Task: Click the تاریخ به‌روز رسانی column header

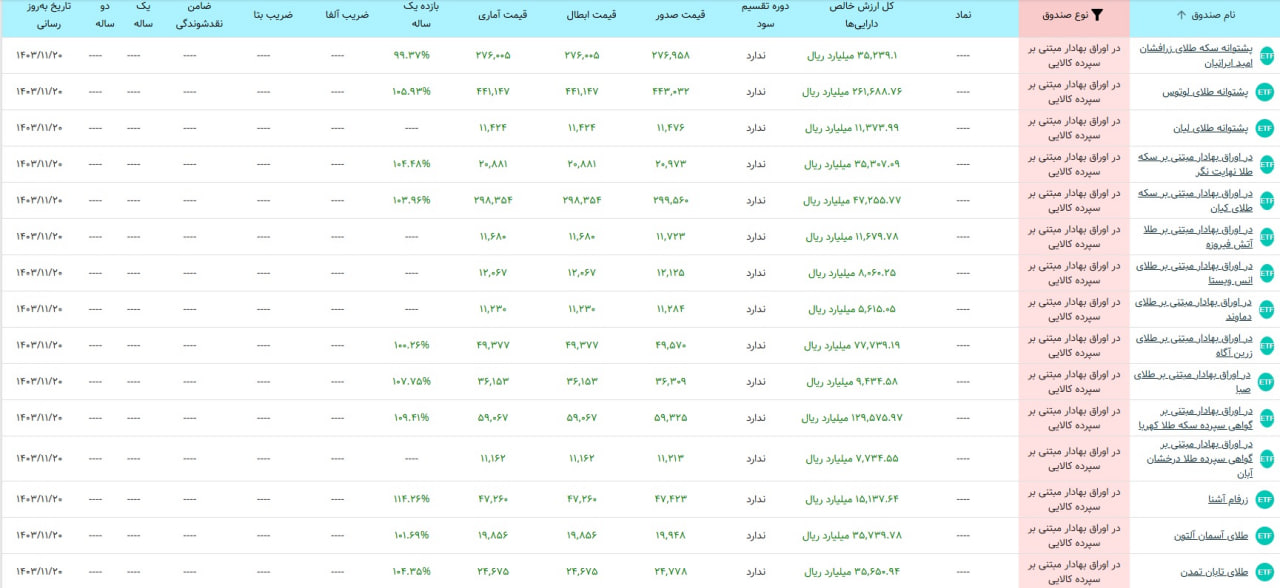Action: [x=39, y=14]
